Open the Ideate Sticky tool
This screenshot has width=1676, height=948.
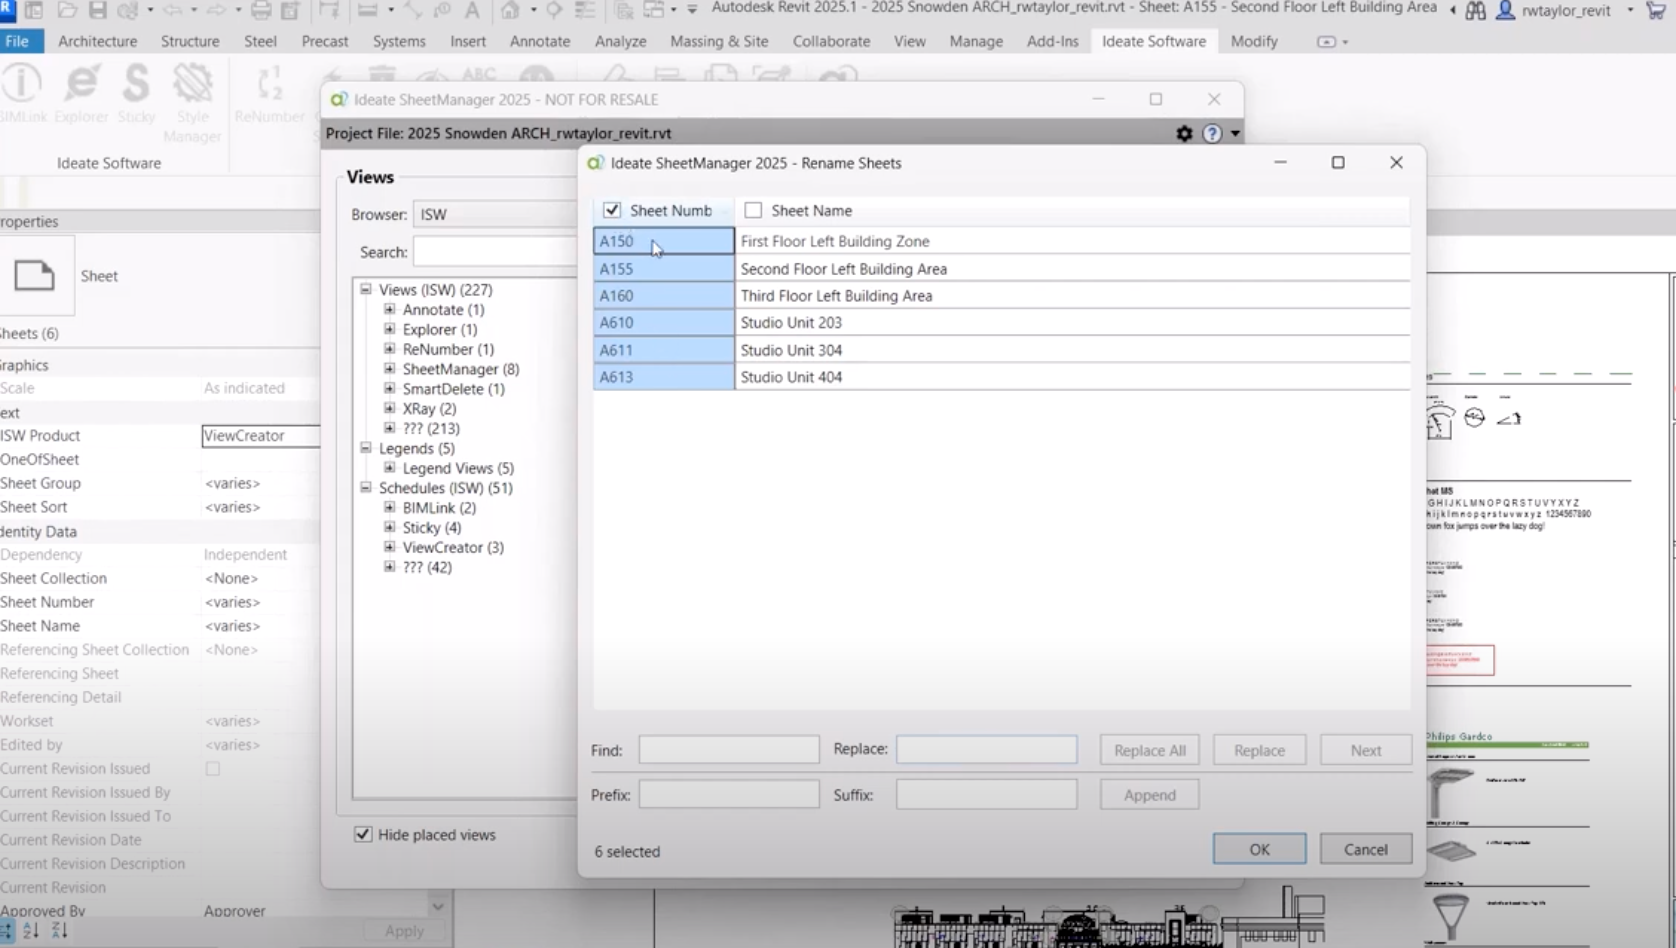click(x=136, y=95)
